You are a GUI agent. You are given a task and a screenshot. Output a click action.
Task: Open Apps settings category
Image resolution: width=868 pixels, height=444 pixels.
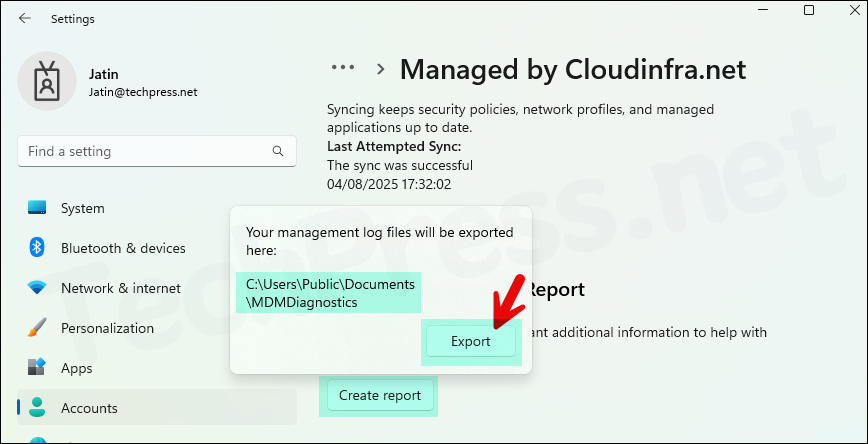(x=157, y=368)
